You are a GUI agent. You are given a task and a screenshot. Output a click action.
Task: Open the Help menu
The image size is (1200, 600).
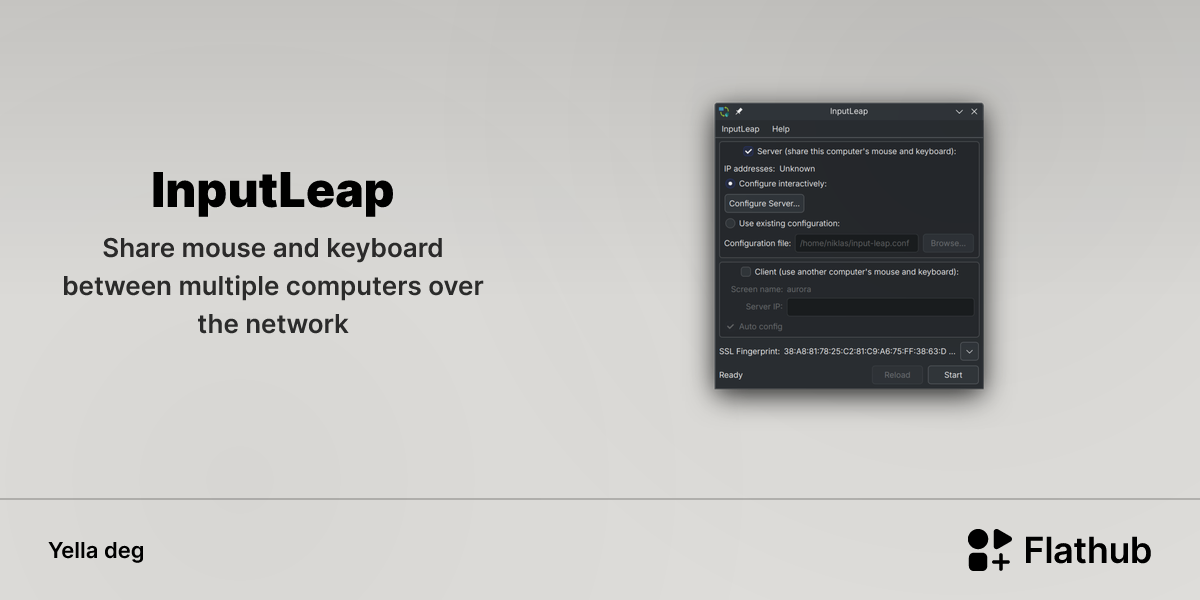781,129
